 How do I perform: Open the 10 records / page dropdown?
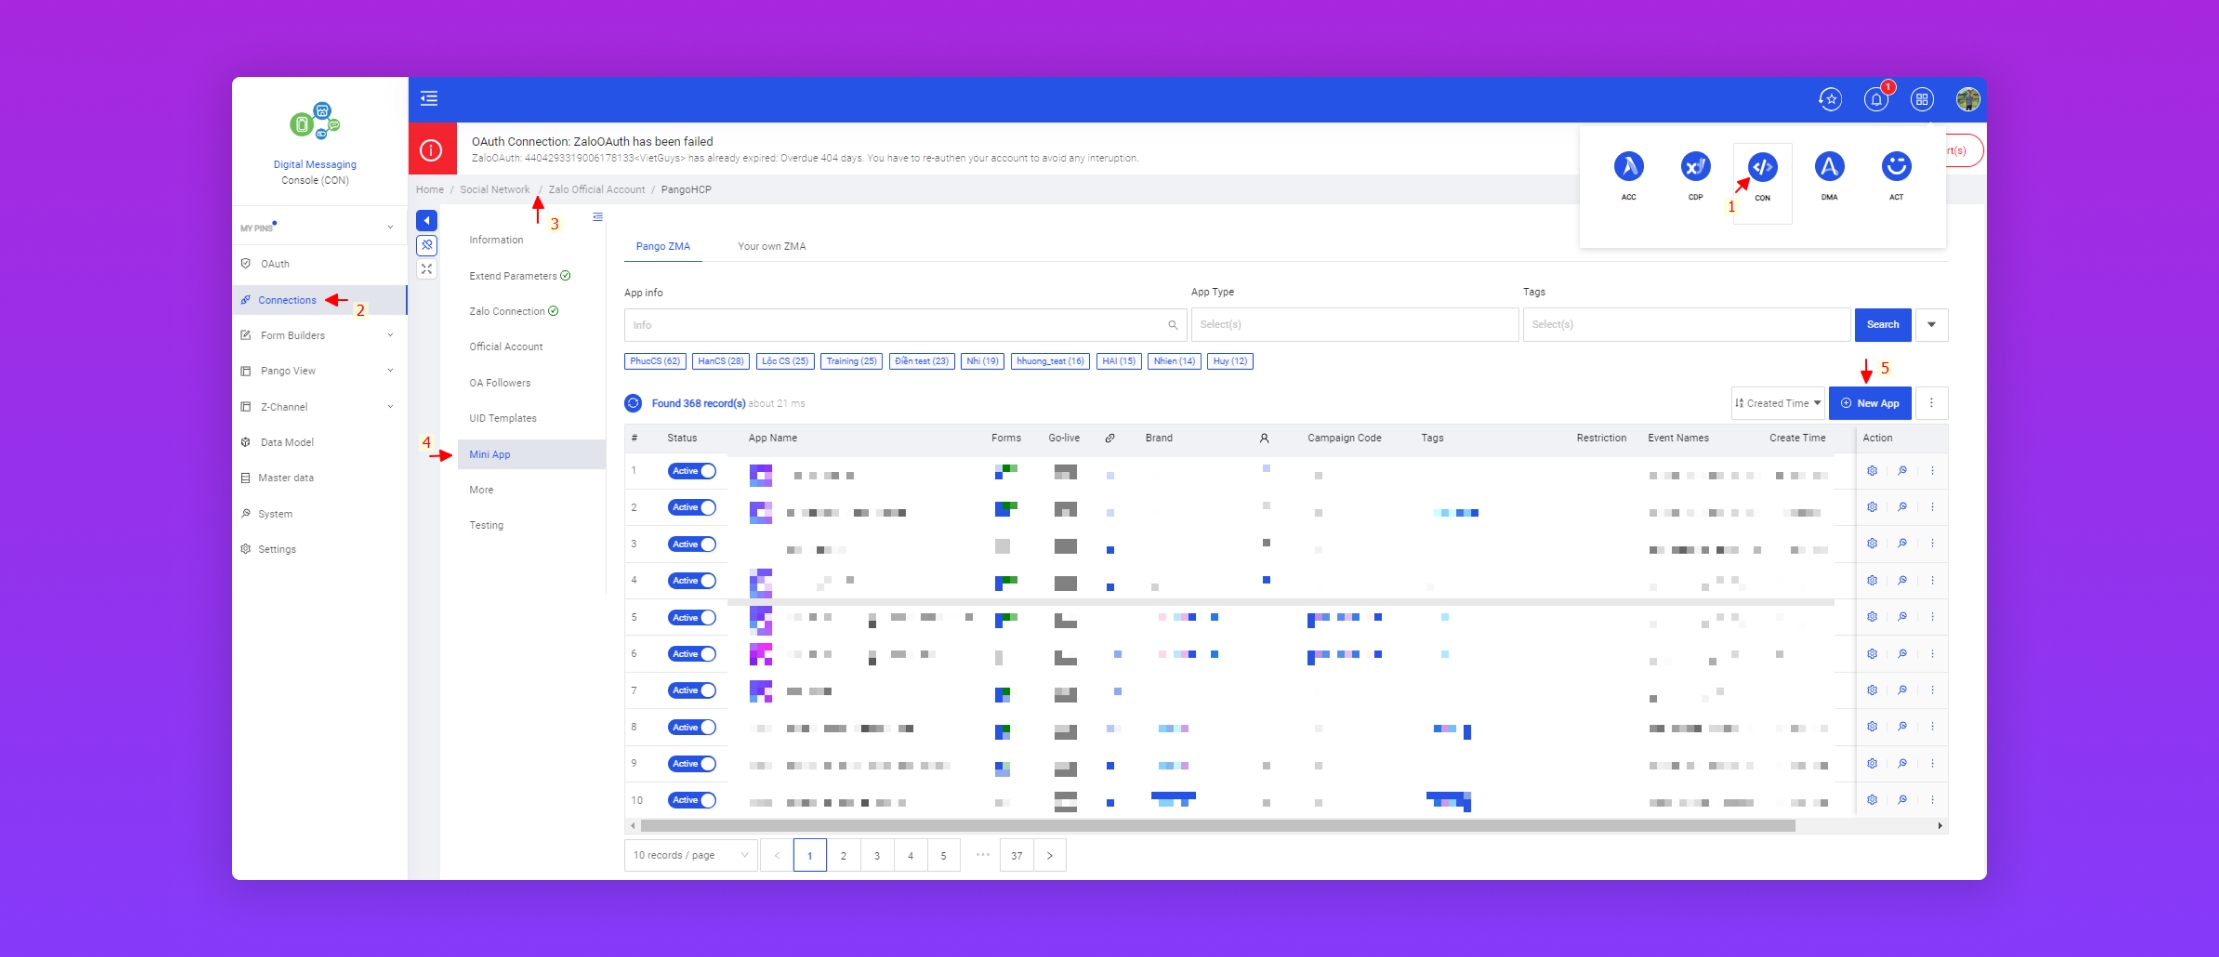tap(690, 855)
